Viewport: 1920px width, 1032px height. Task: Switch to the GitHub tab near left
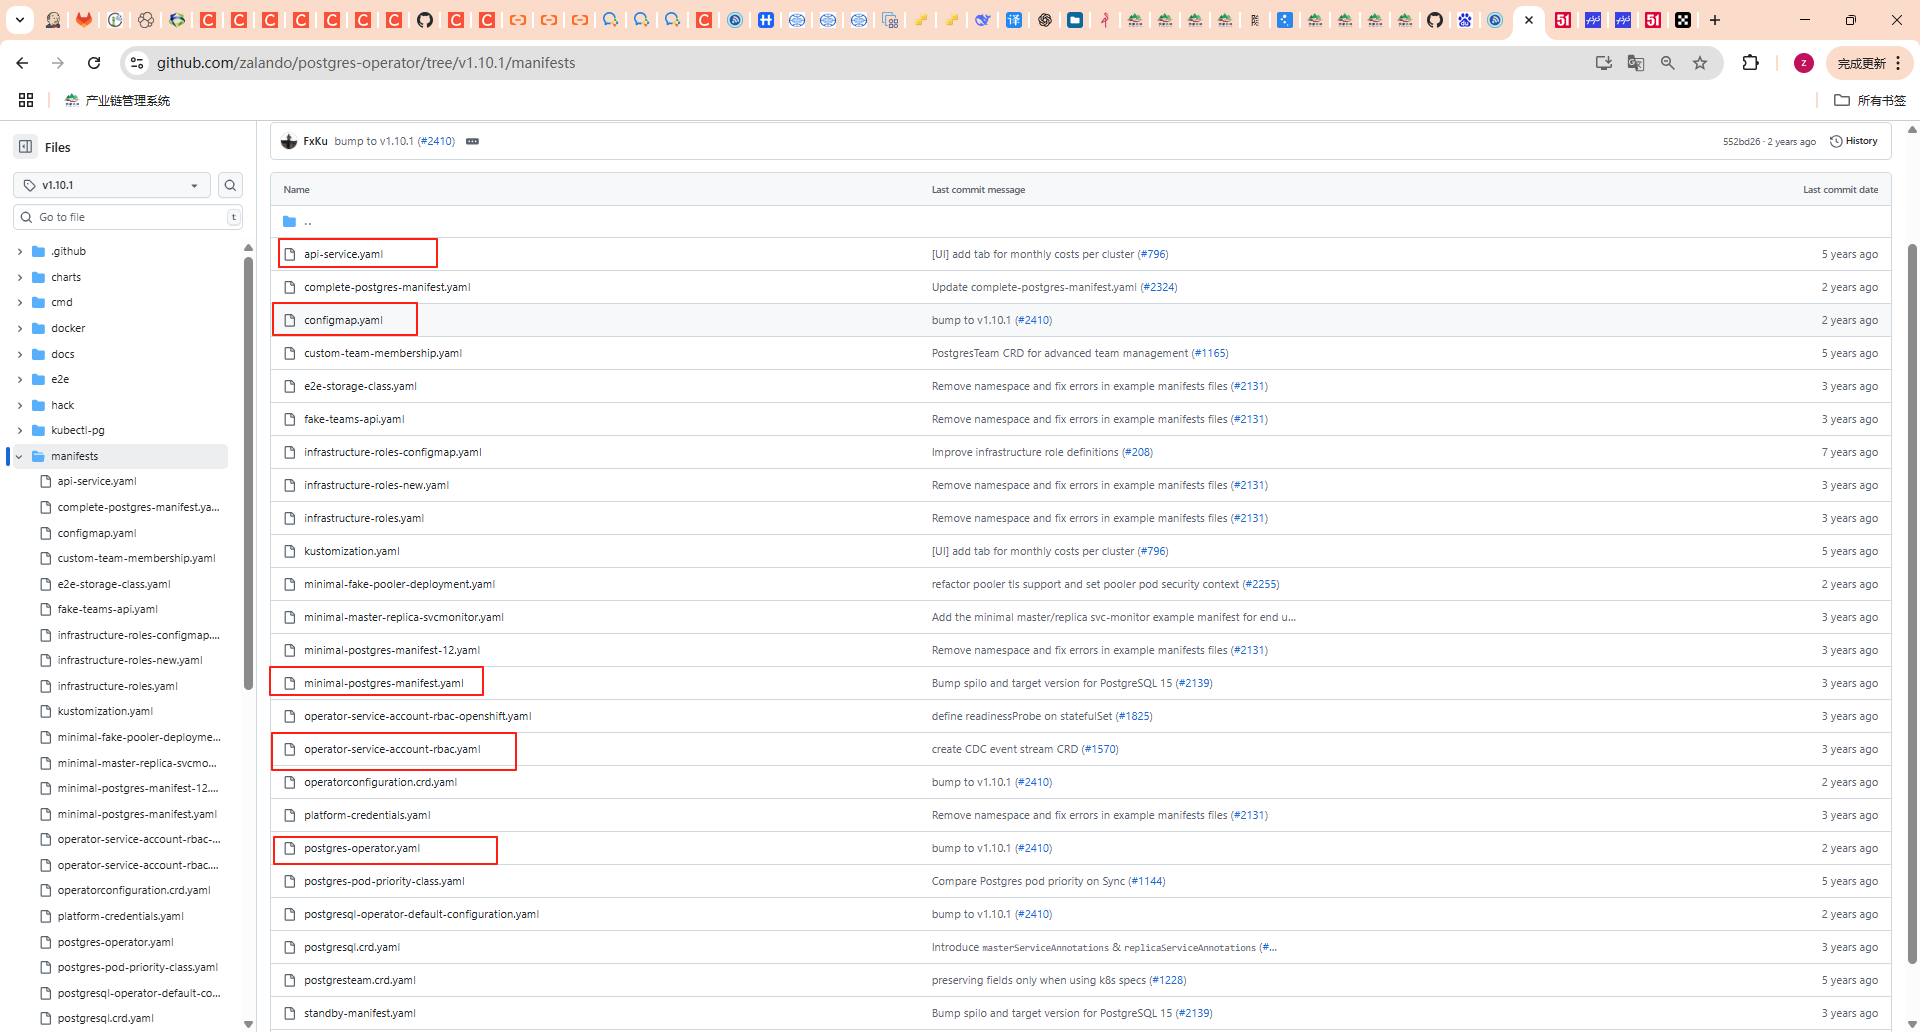tap(425, 20)
